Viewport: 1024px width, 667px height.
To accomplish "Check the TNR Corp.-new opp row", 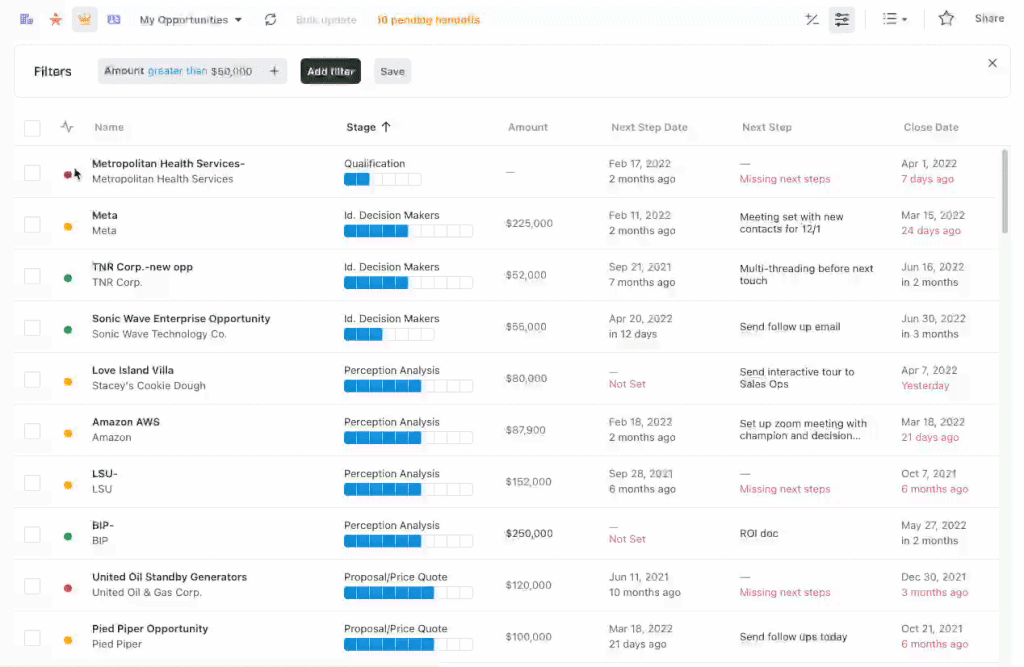I will point(32,276).
